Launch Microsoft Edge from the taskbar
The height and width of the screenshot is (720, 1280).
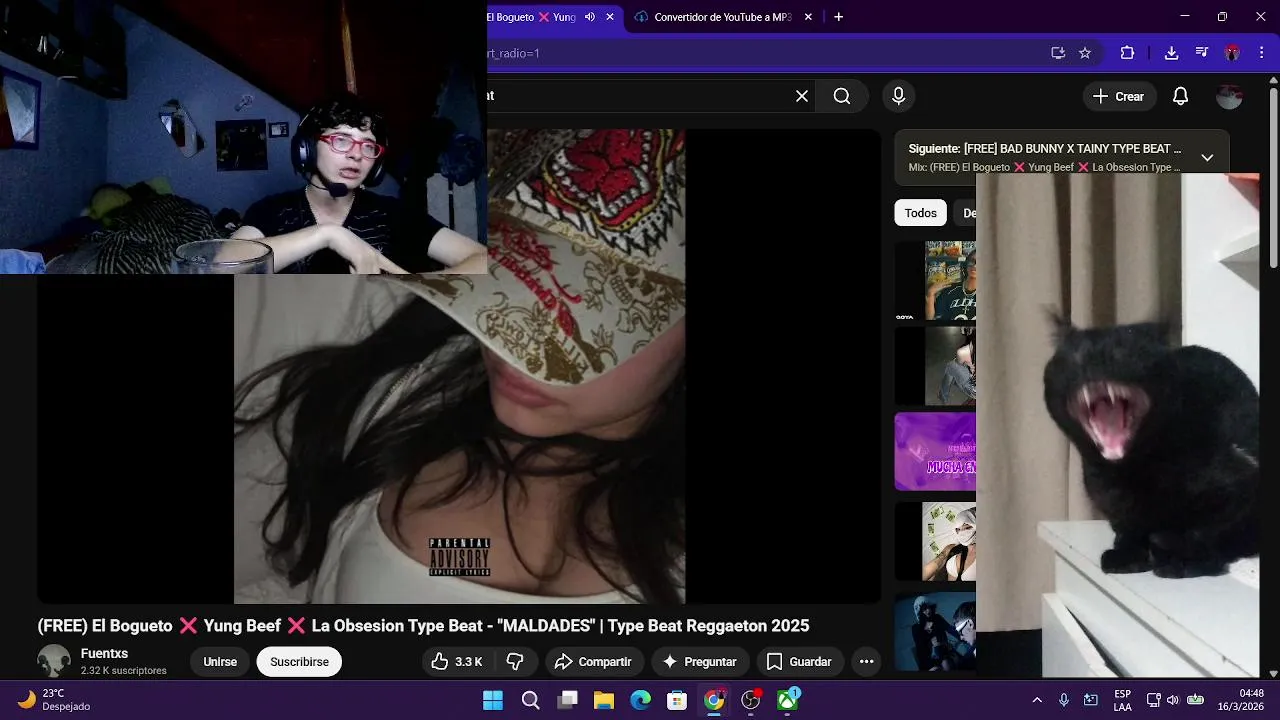(641, 700)
